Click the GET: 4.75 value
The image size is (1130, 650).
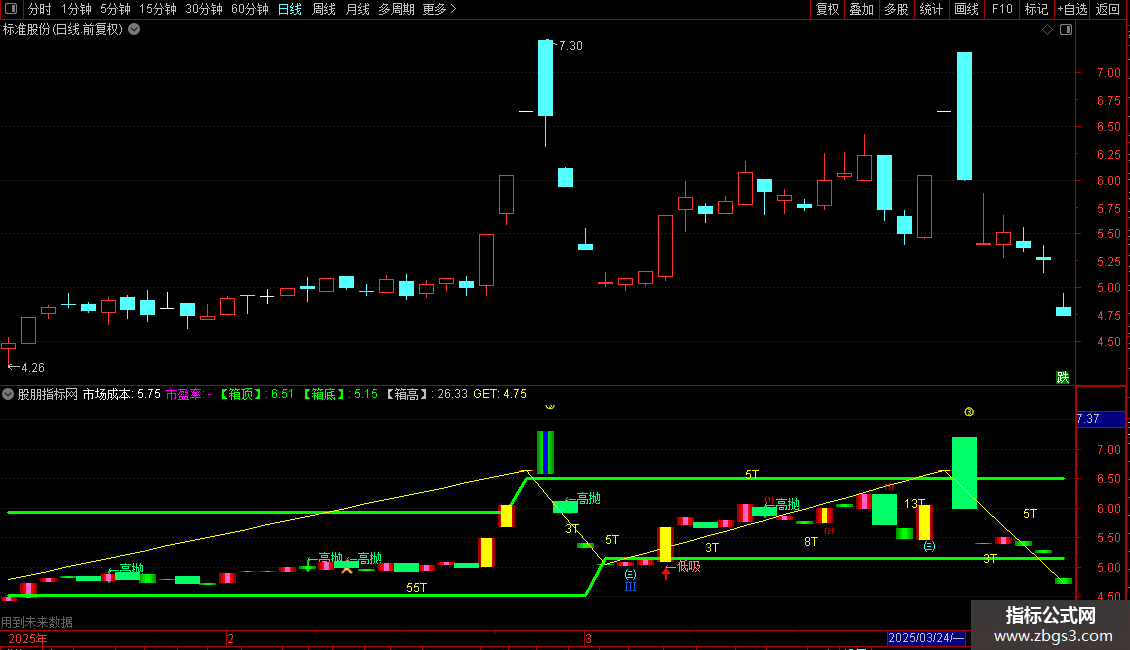tap(499, 394)
